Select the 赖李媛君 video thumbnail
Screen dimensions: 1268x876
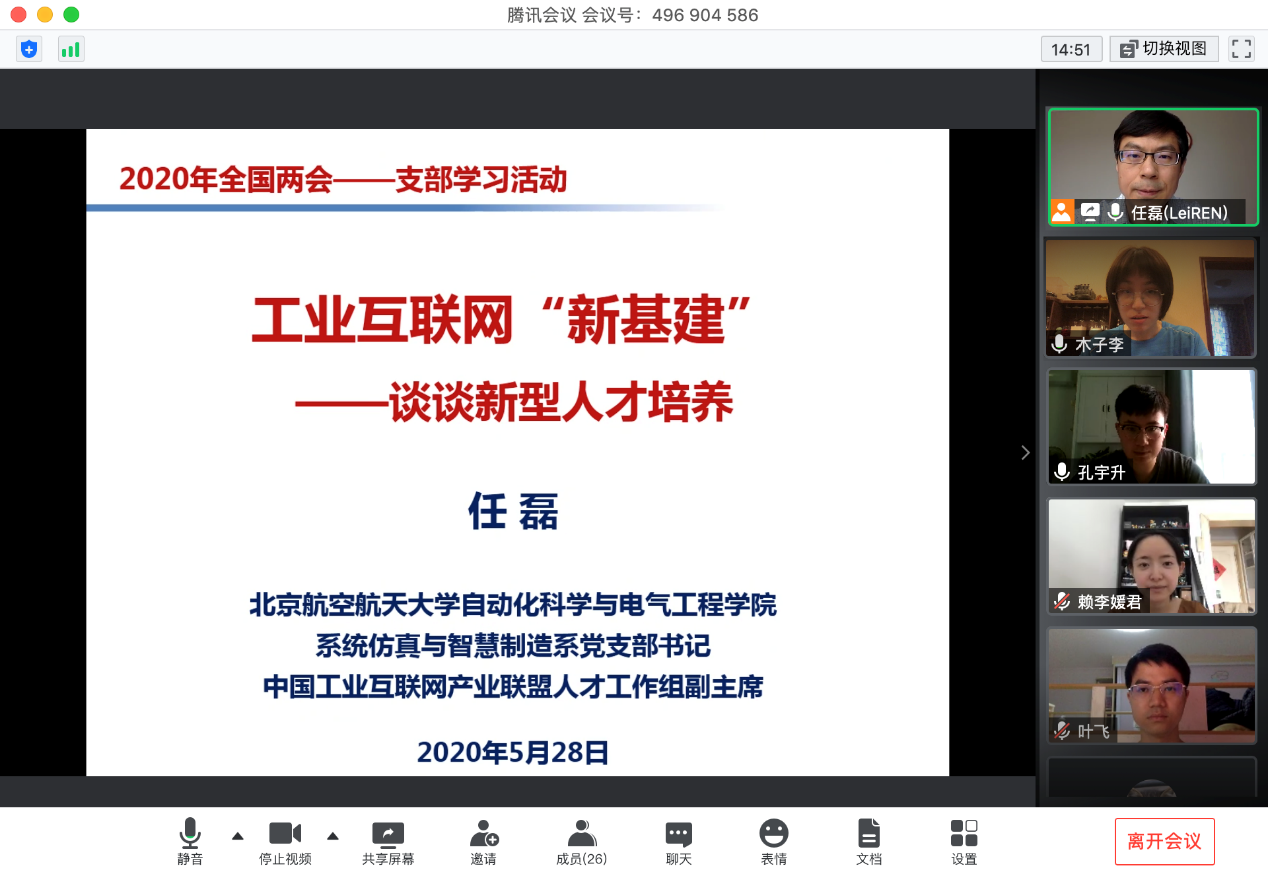click(x=1150, y=556)
